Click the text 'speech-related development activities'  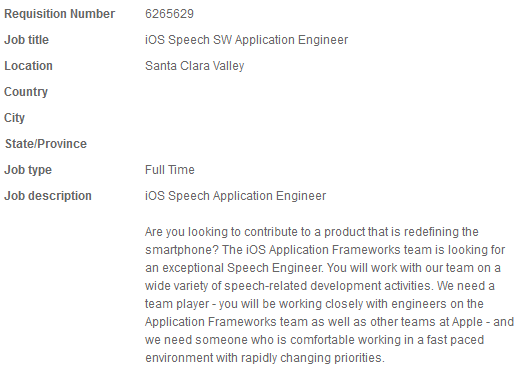tap(328, 286)
